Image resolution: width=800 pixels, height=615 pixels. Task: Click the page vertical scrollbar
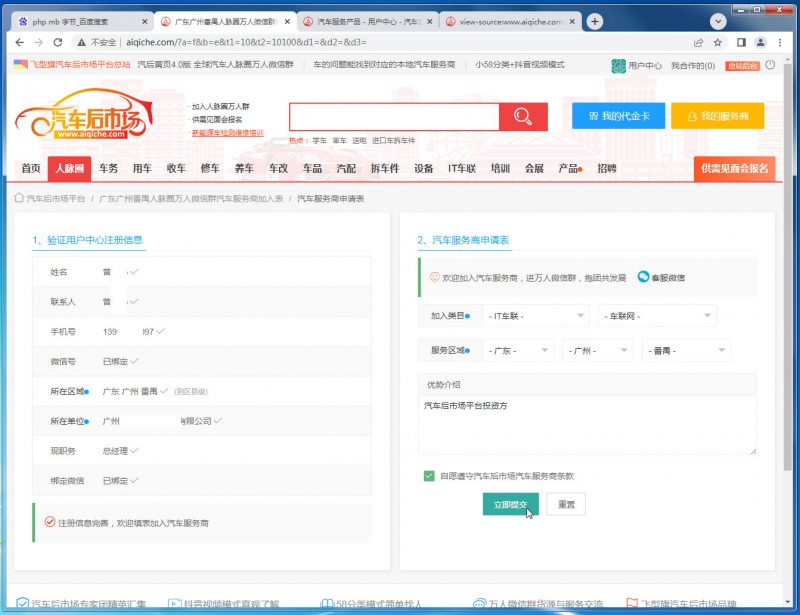click(788, 265)
